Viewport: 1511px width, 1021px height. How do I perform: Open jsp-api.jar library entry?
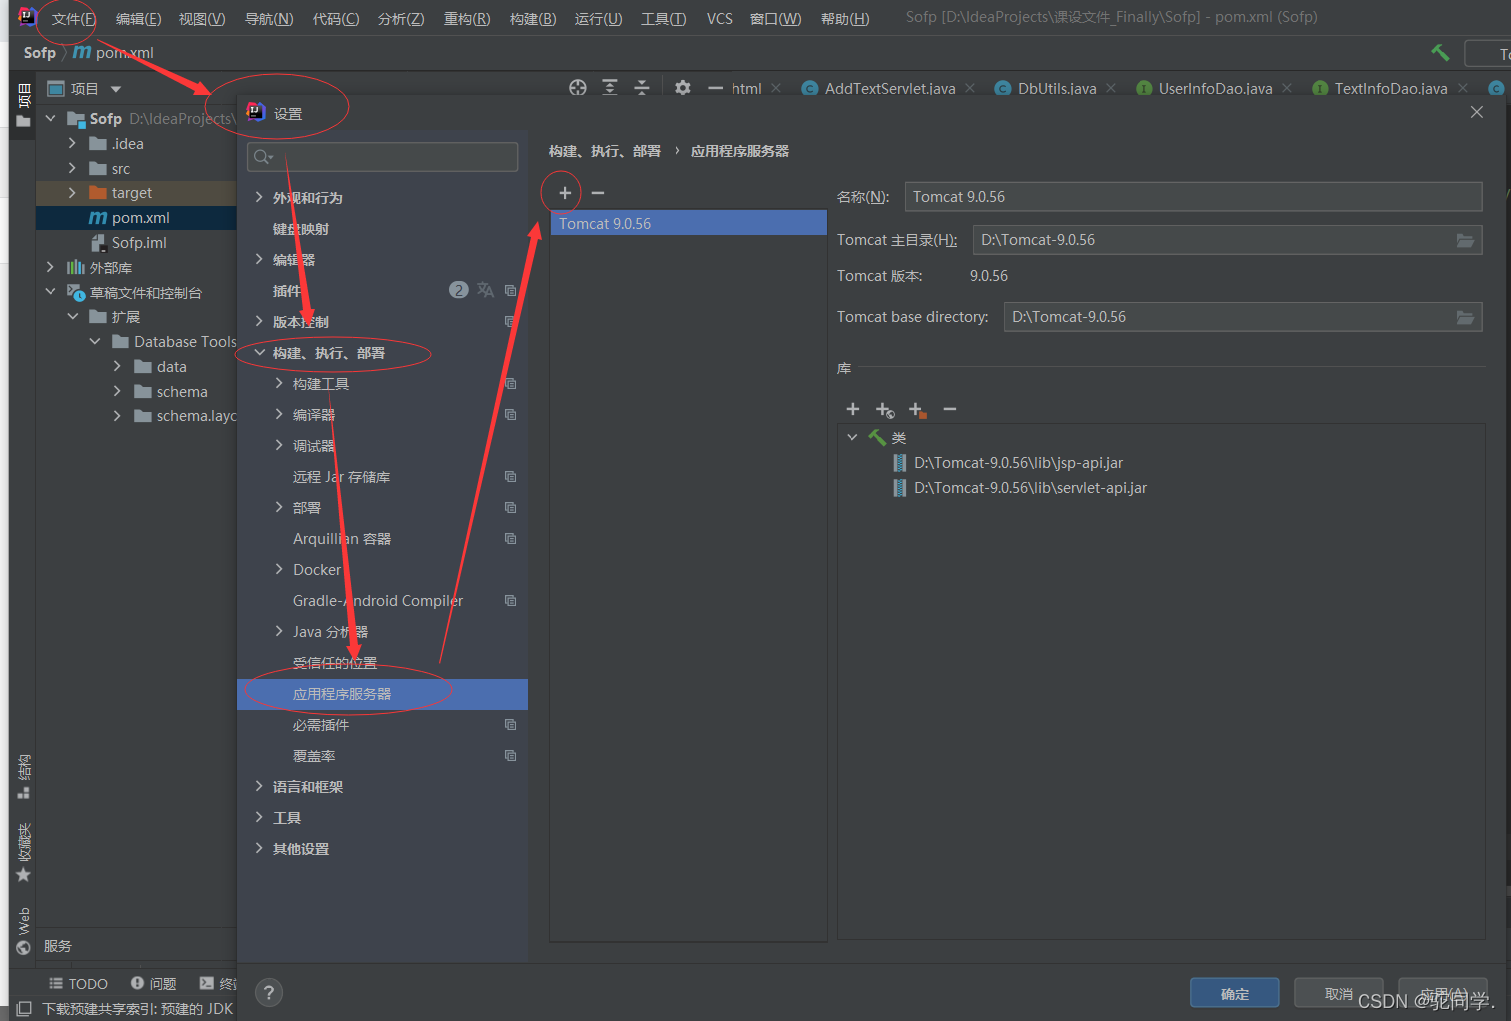click(x=1018, y=463)
